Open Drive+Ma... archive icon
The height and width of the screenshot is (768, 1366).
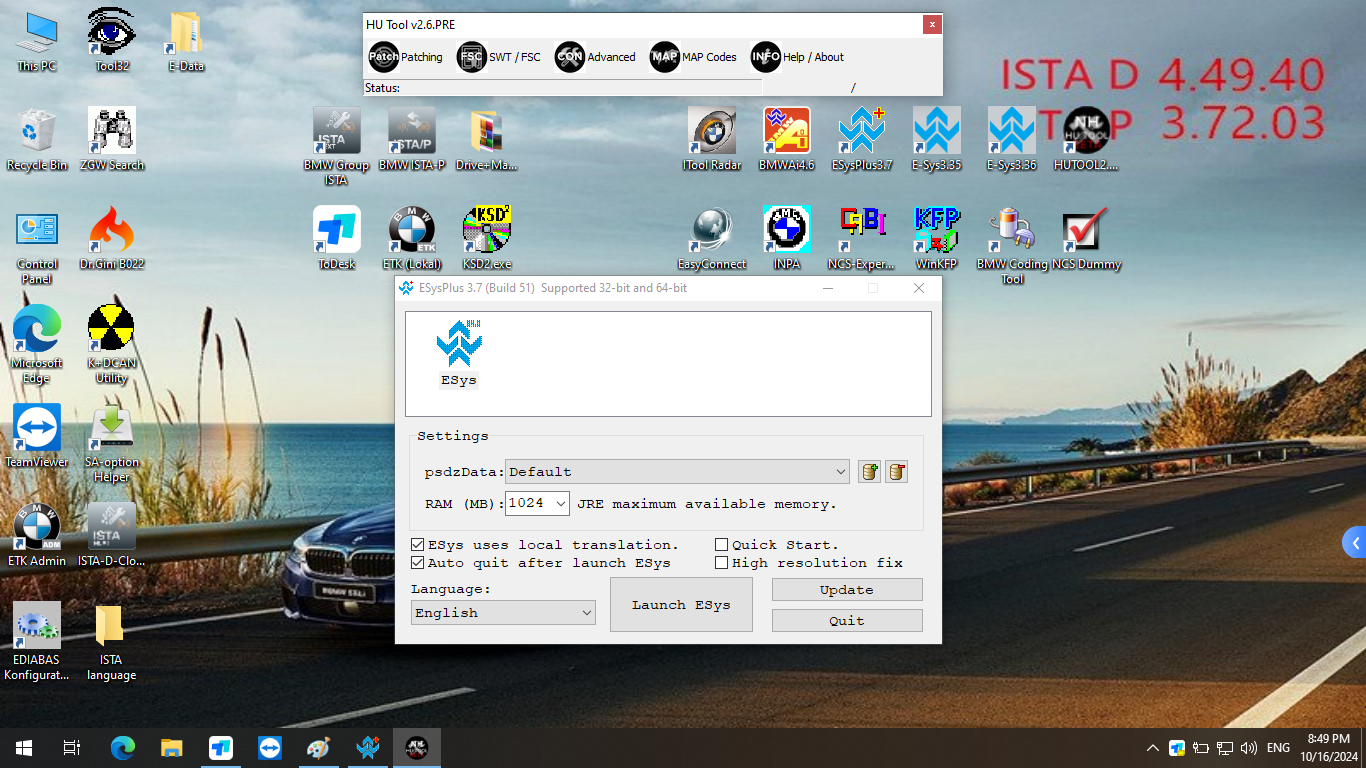(487, 140)
